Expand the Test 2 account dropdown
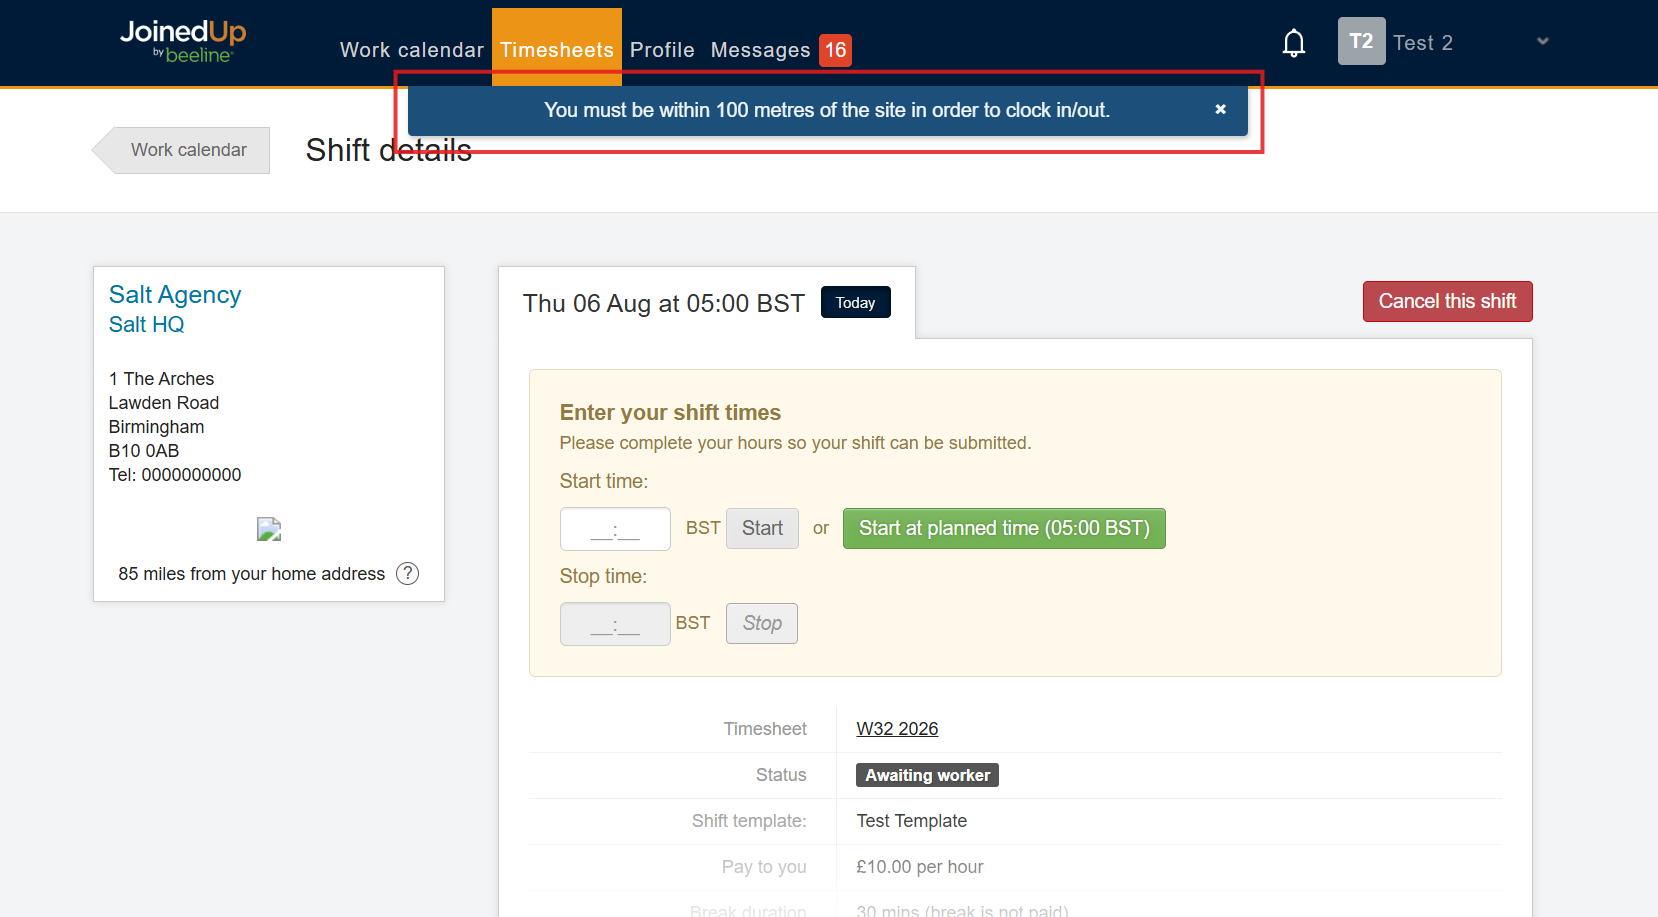 1542,41
